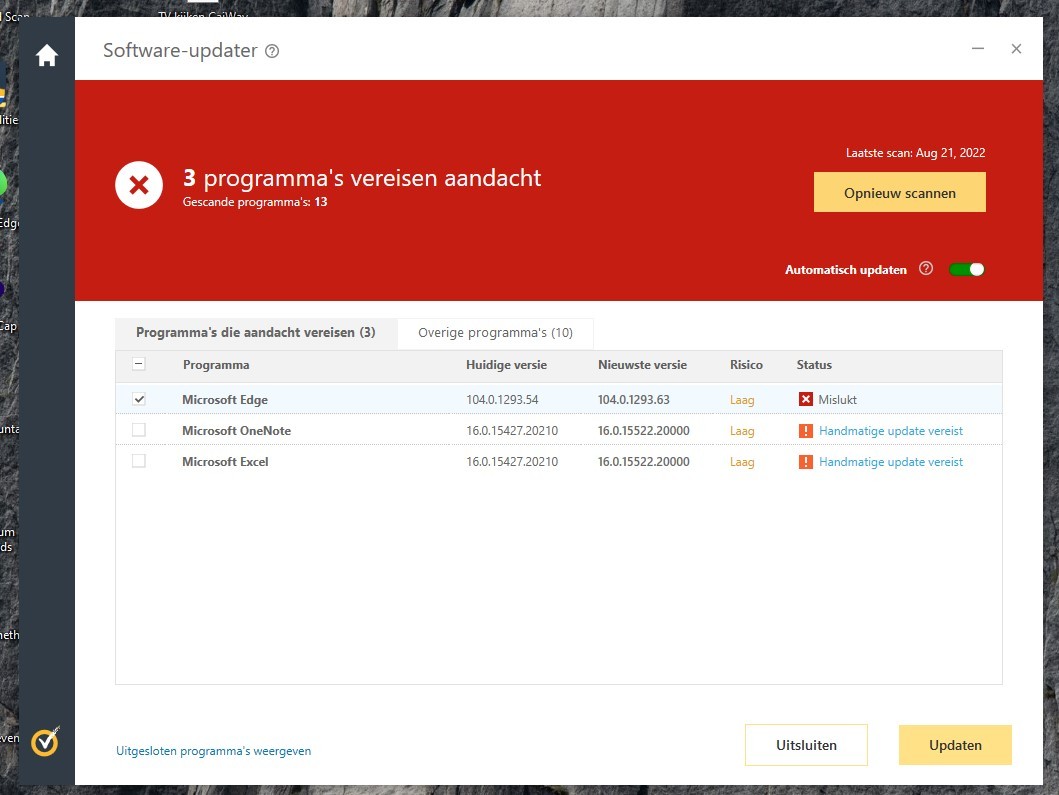
Task: Click warning icon in Microsoft Excel row
Action: point(806,461)
